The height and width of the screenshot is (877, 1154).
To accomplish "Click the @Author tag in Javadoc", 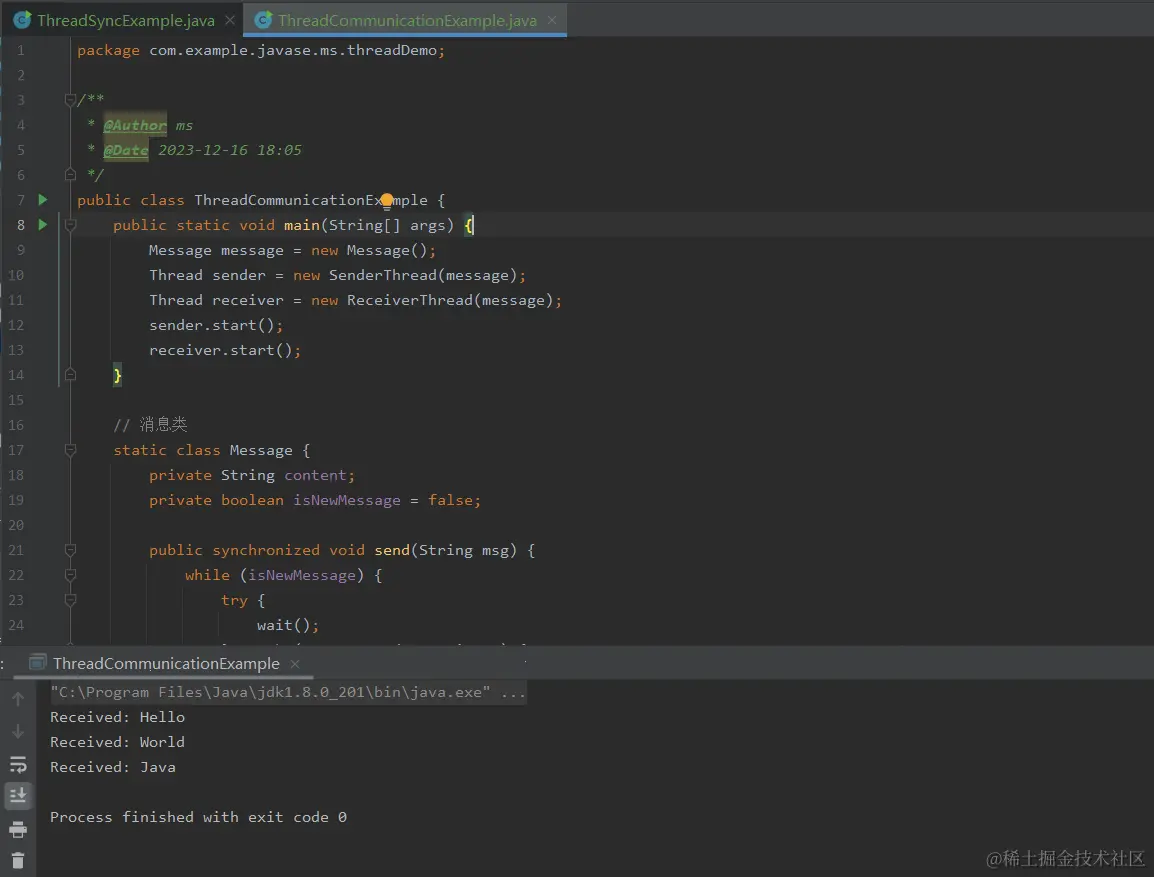I will [135, 125].
